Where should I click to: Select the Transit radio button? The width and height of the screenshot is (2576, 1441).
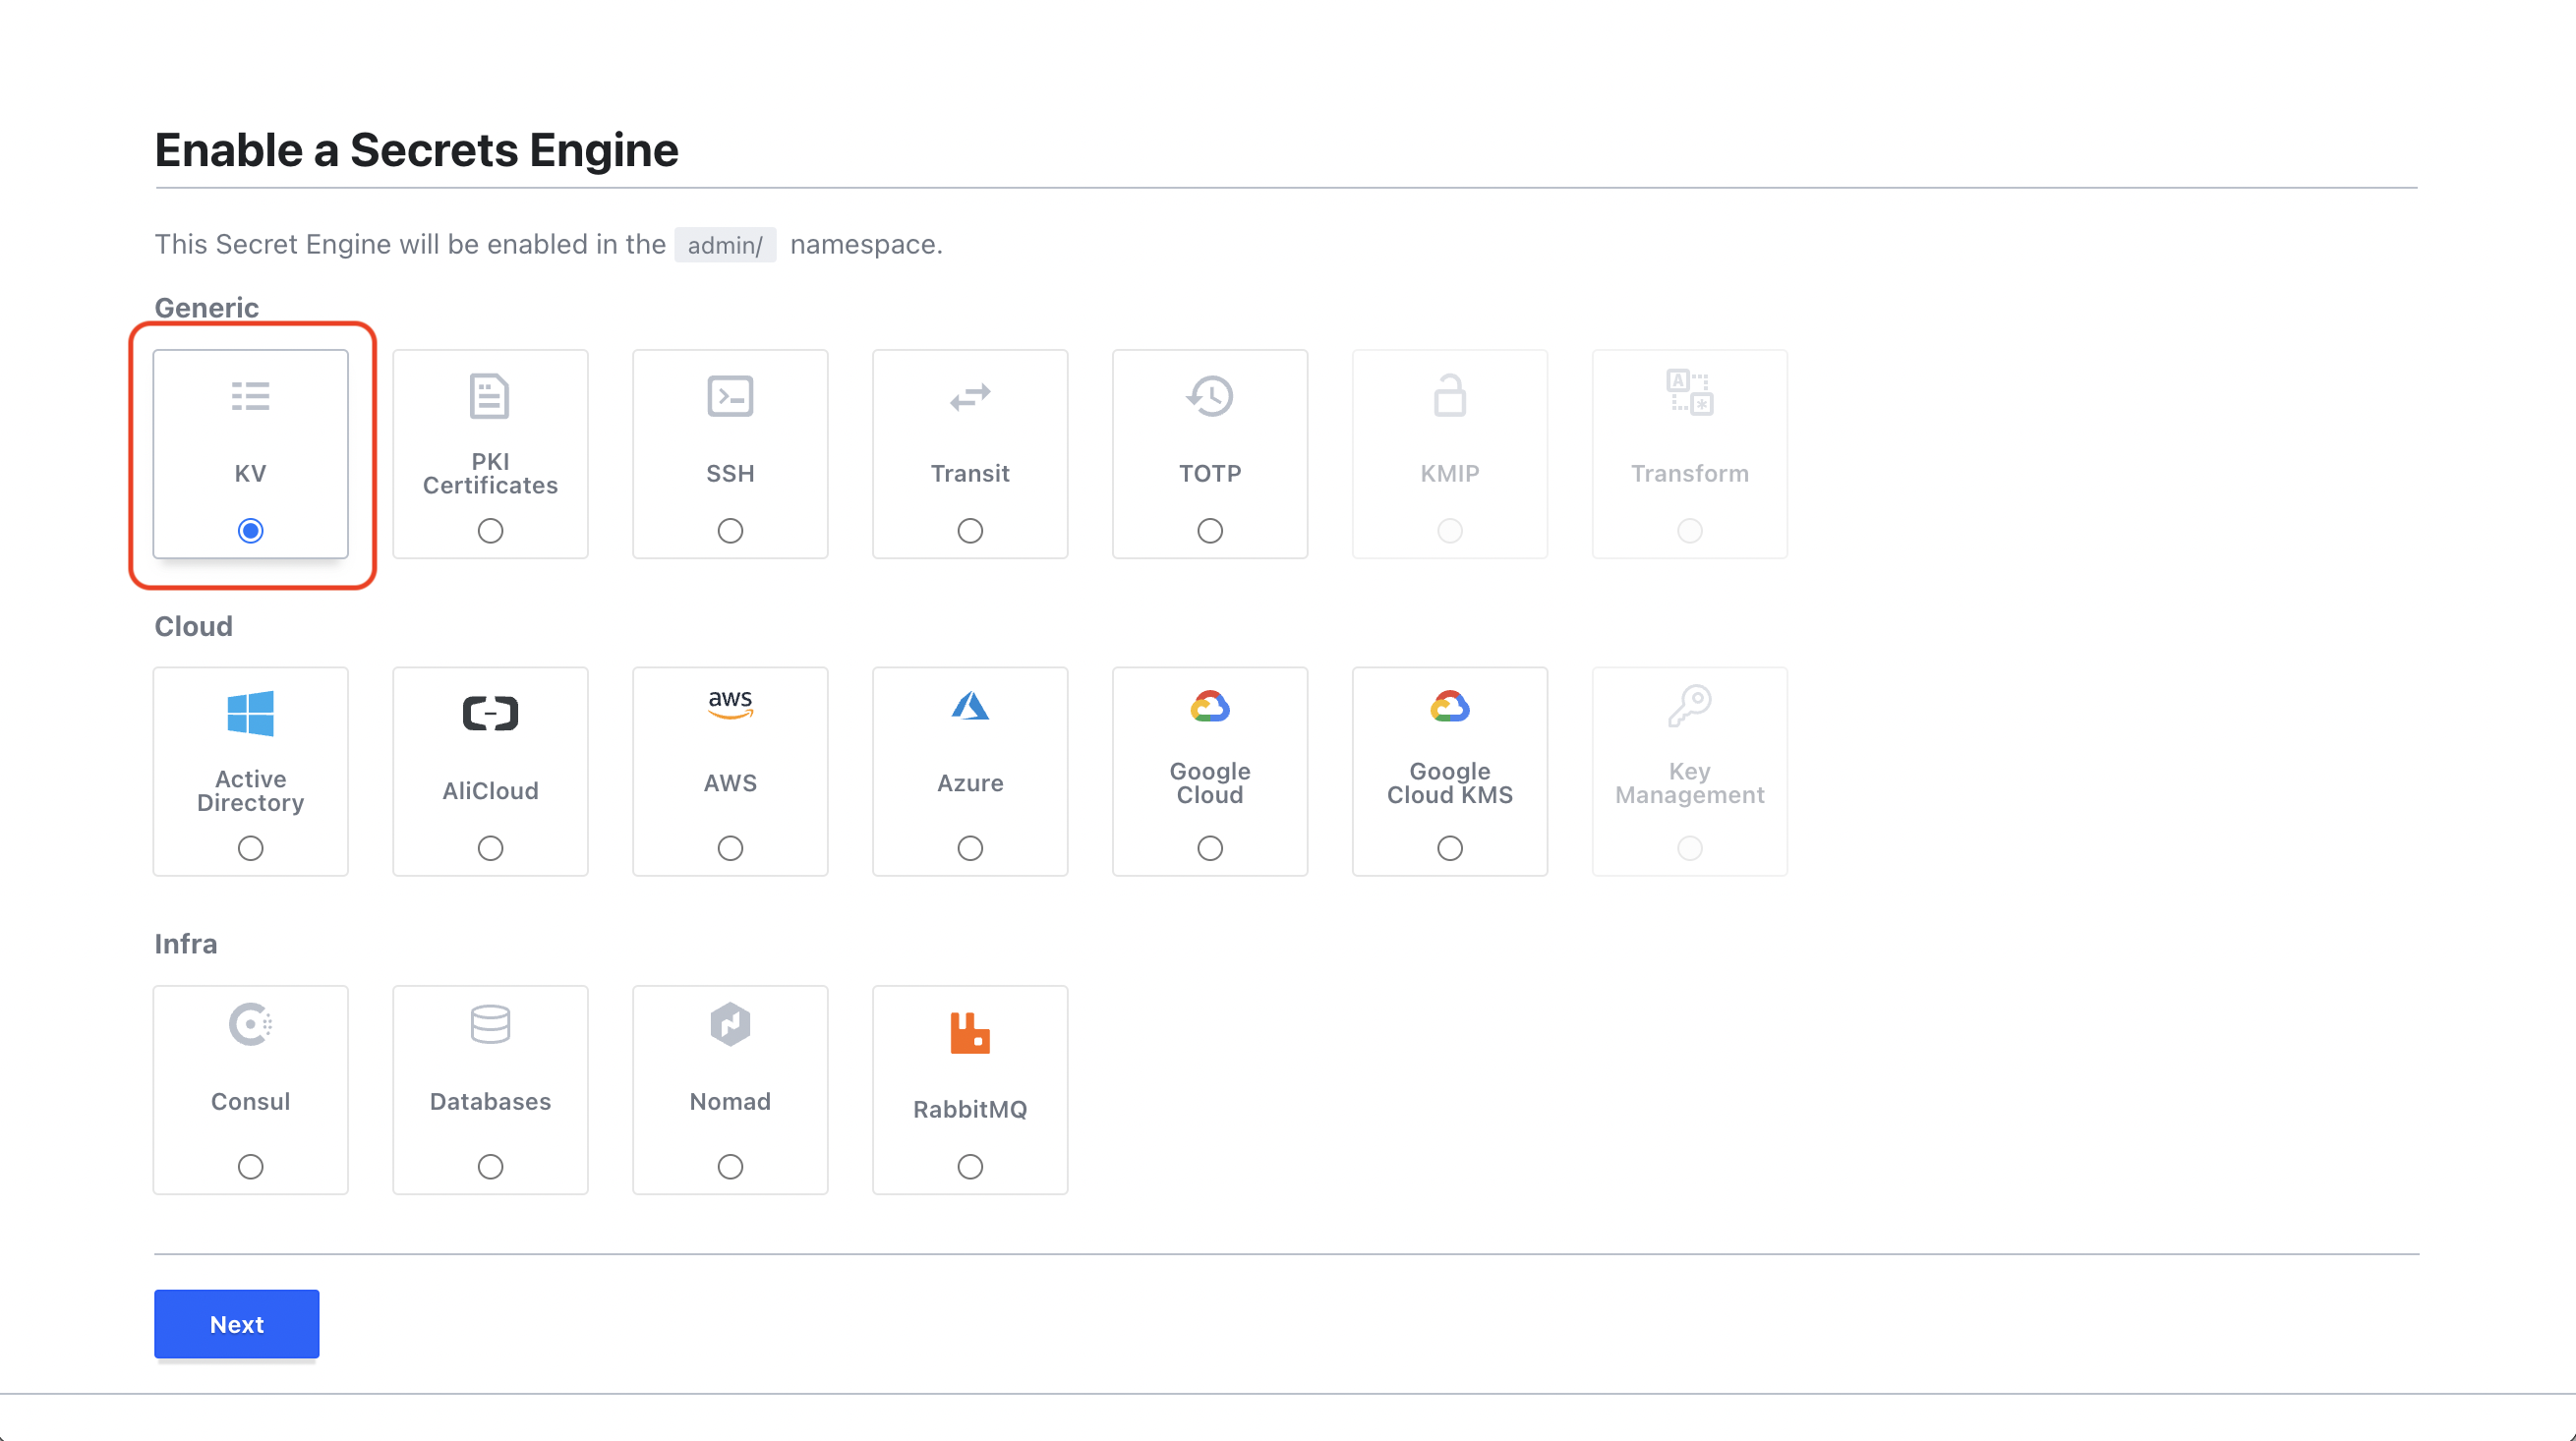tap(970, 531)
